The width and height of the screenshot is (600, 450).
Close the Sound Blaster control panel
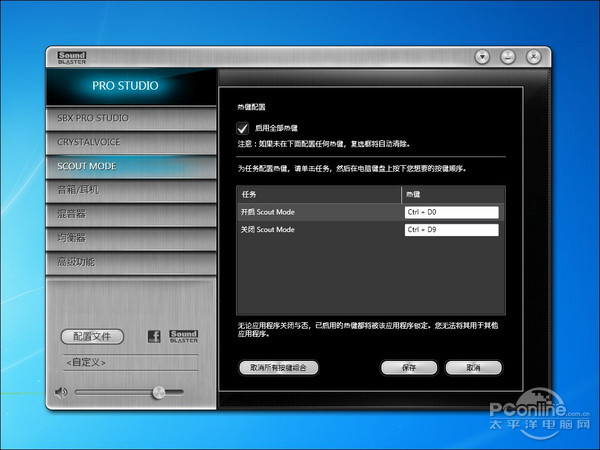pyautogui.click(x=533, y=57)
